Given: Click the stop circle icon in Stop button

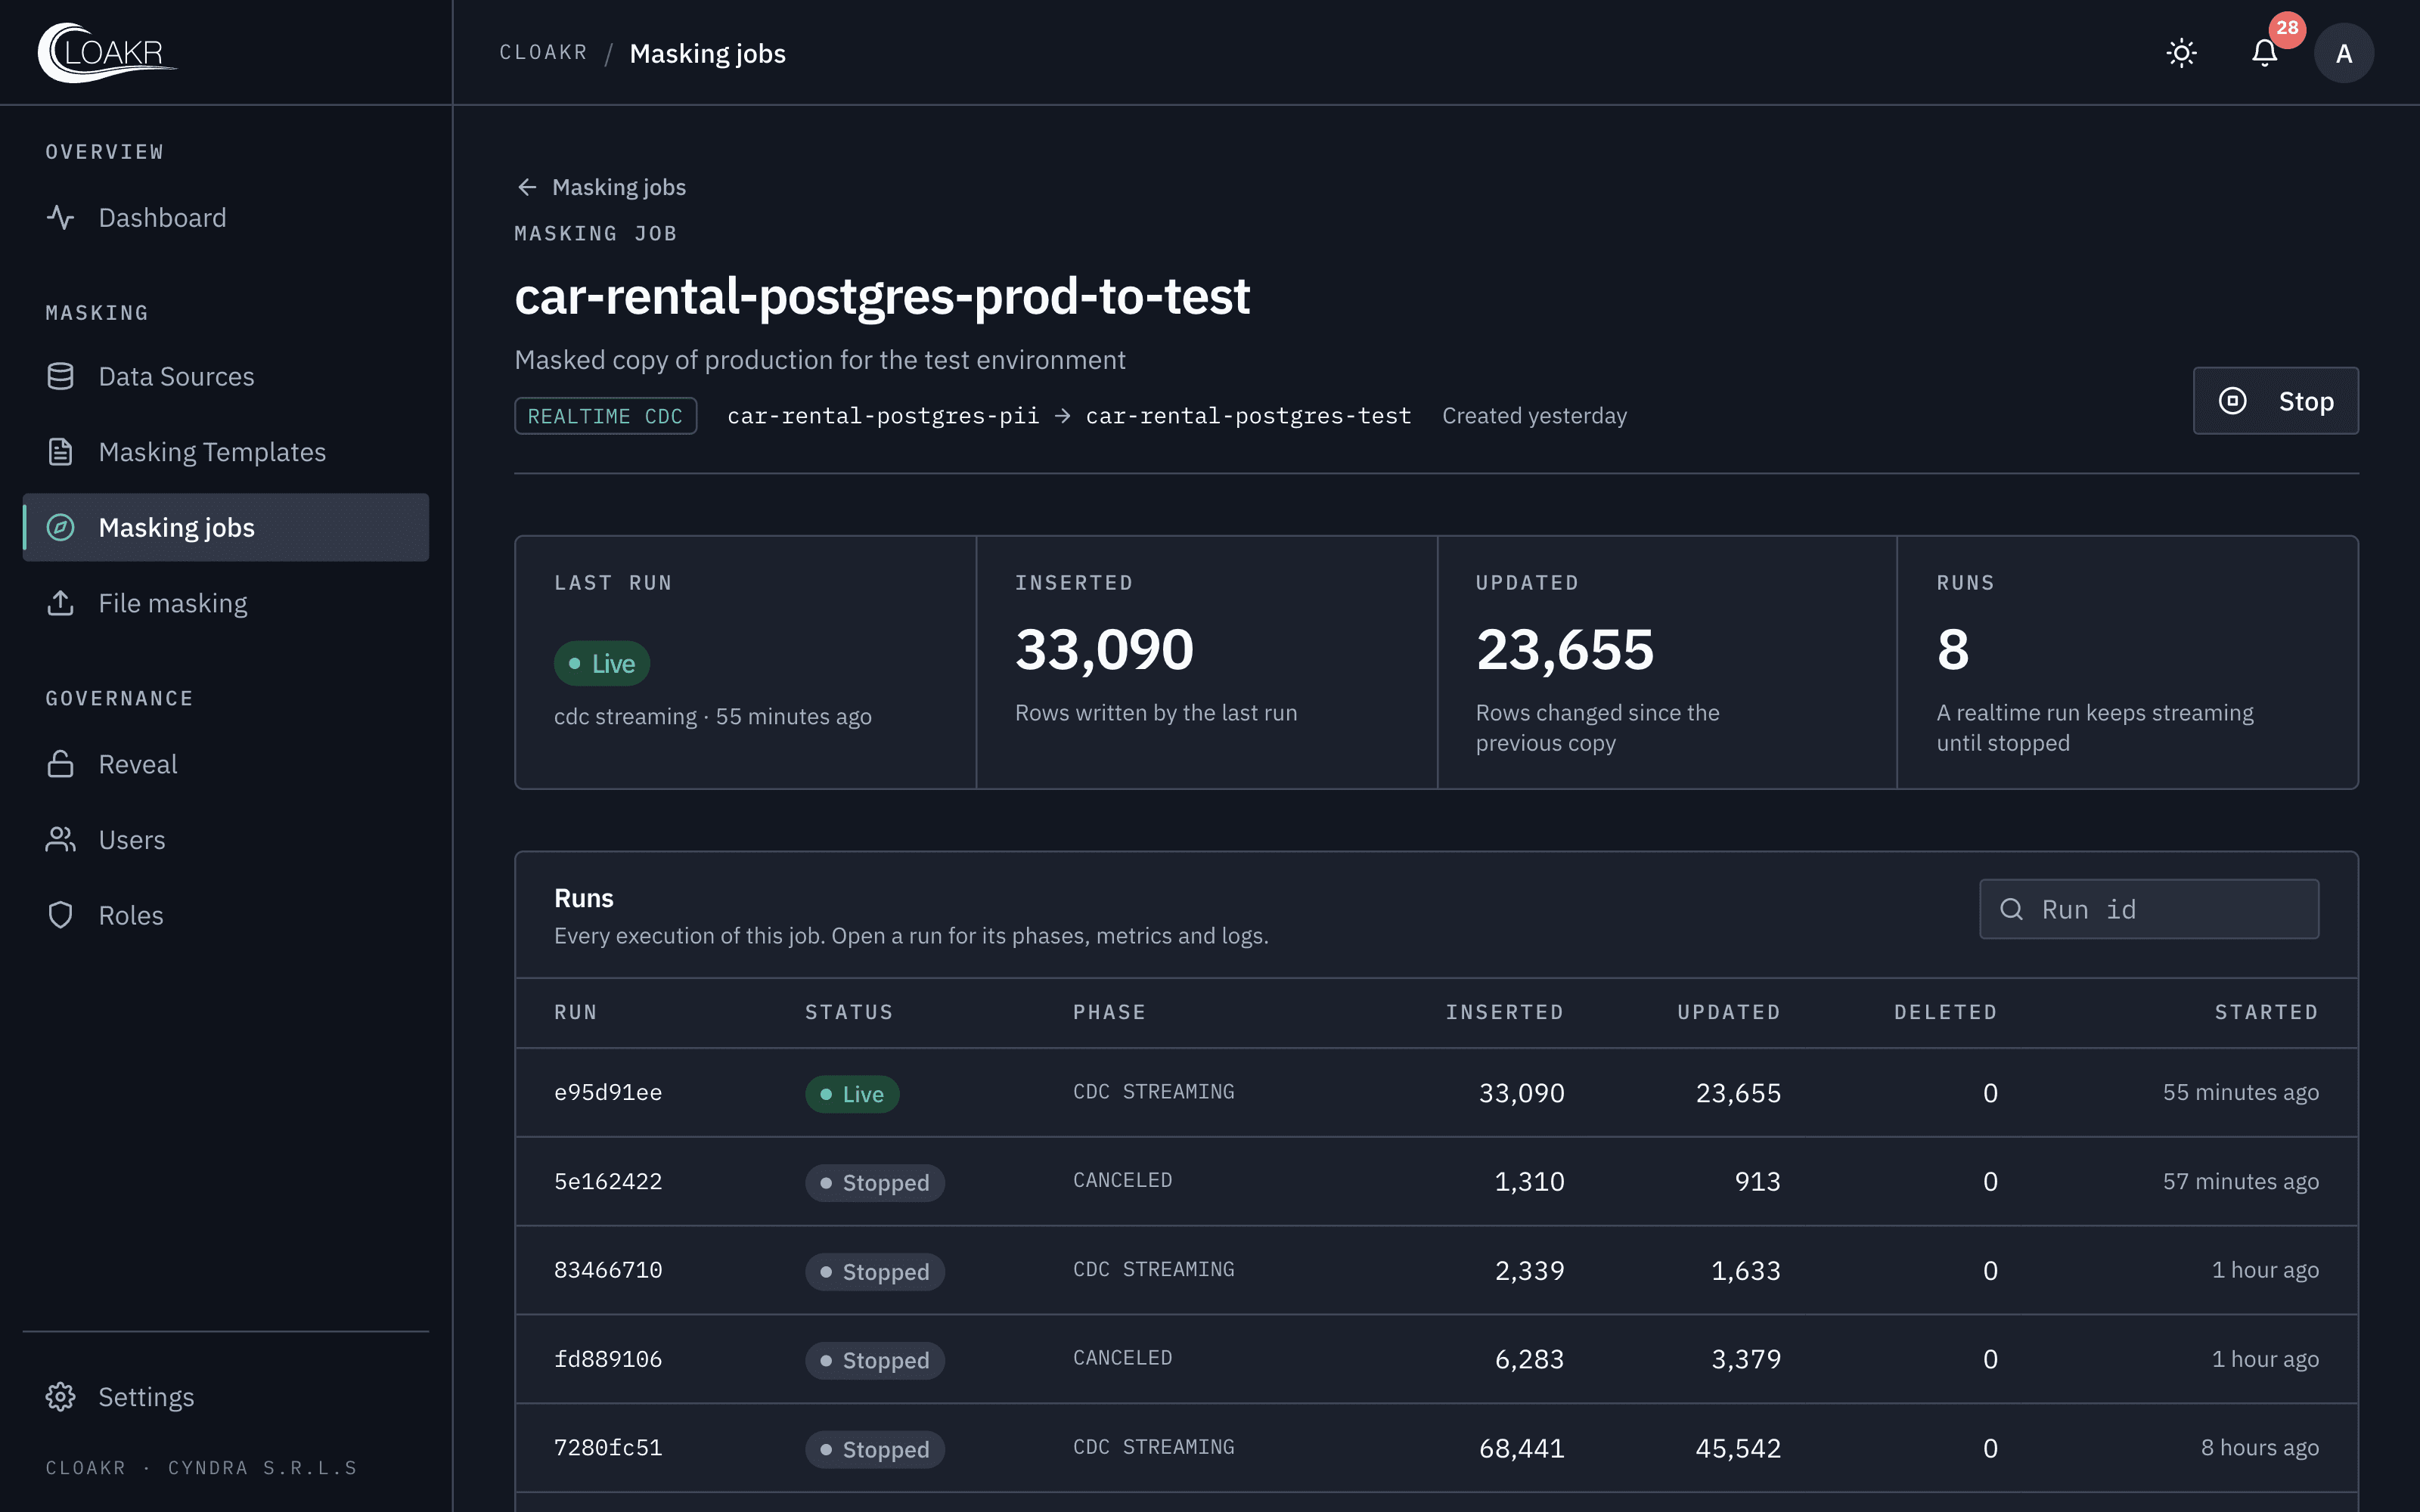Looking at the screenshot, I should pyautogui.click(x=2232, y=401).
